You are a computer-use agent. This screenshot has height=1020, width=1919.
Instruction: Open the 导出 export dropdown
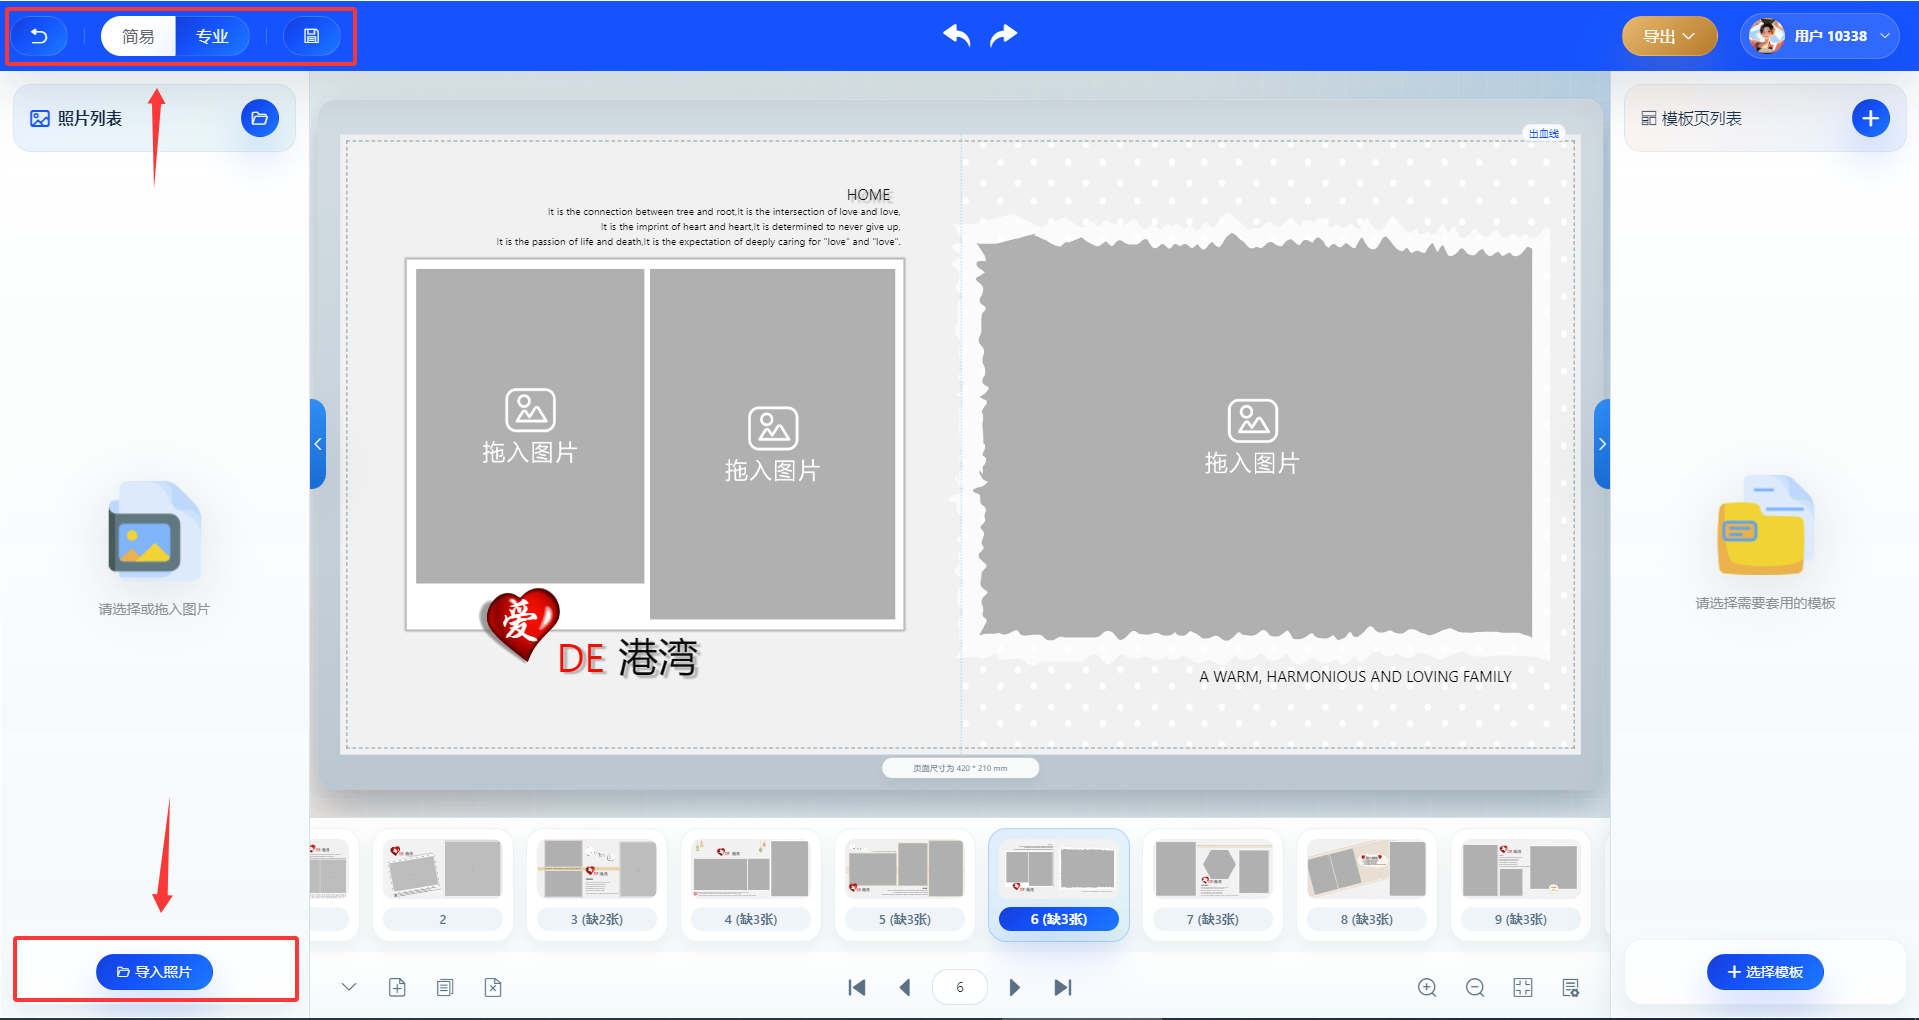click(1669, 36)
